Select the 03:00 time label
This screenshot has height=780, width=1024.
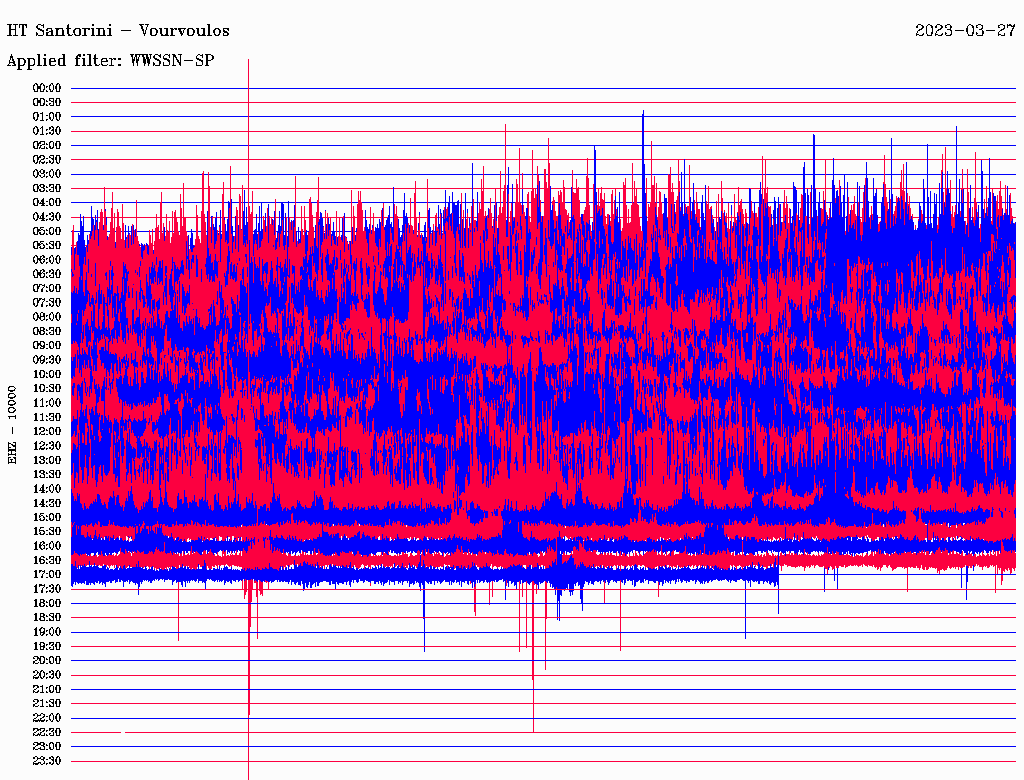(x=47, y=174)
